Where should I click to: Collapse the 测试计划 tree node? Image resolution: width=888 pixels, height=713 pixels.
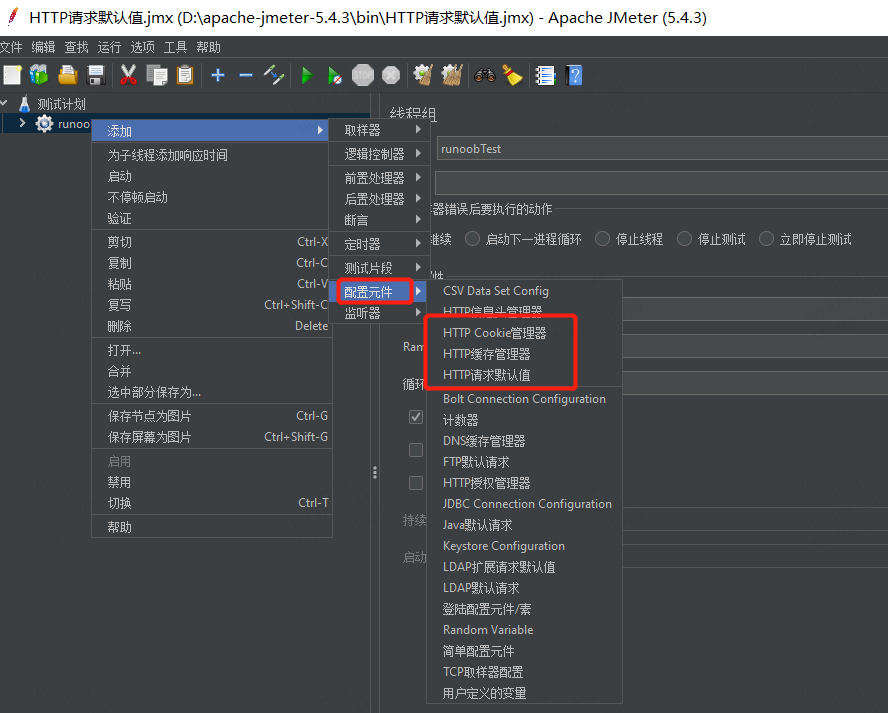[5, 104]
